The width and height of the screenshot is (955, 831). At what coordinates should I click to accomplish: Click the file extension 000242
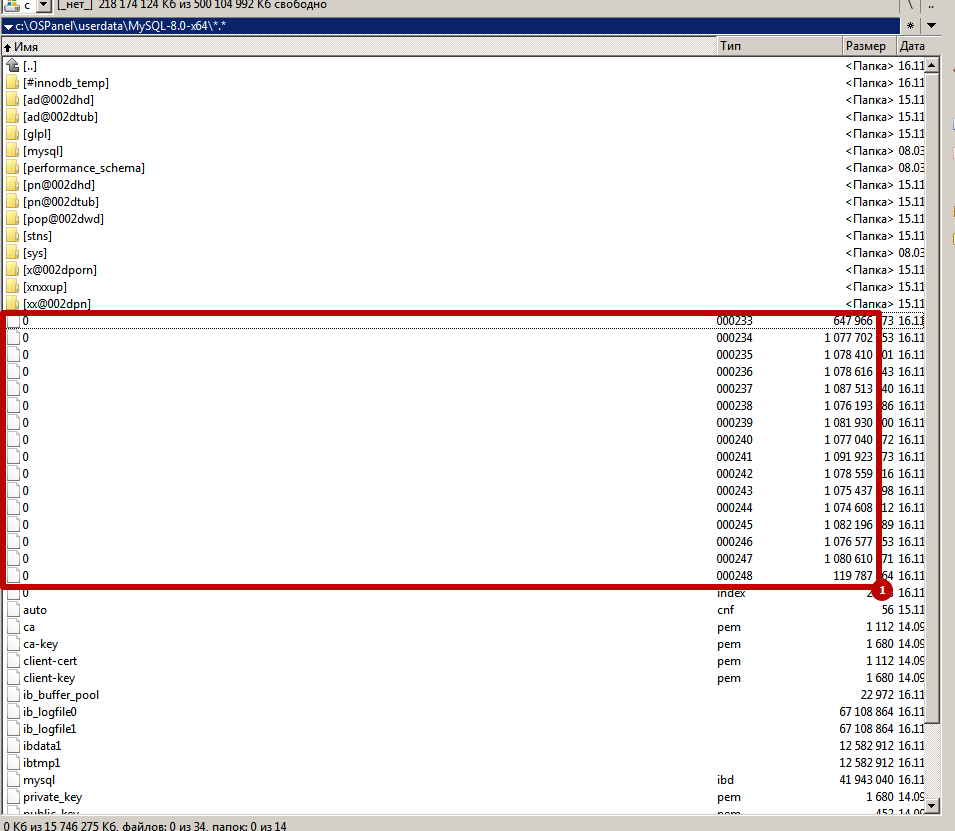point(735,475)
